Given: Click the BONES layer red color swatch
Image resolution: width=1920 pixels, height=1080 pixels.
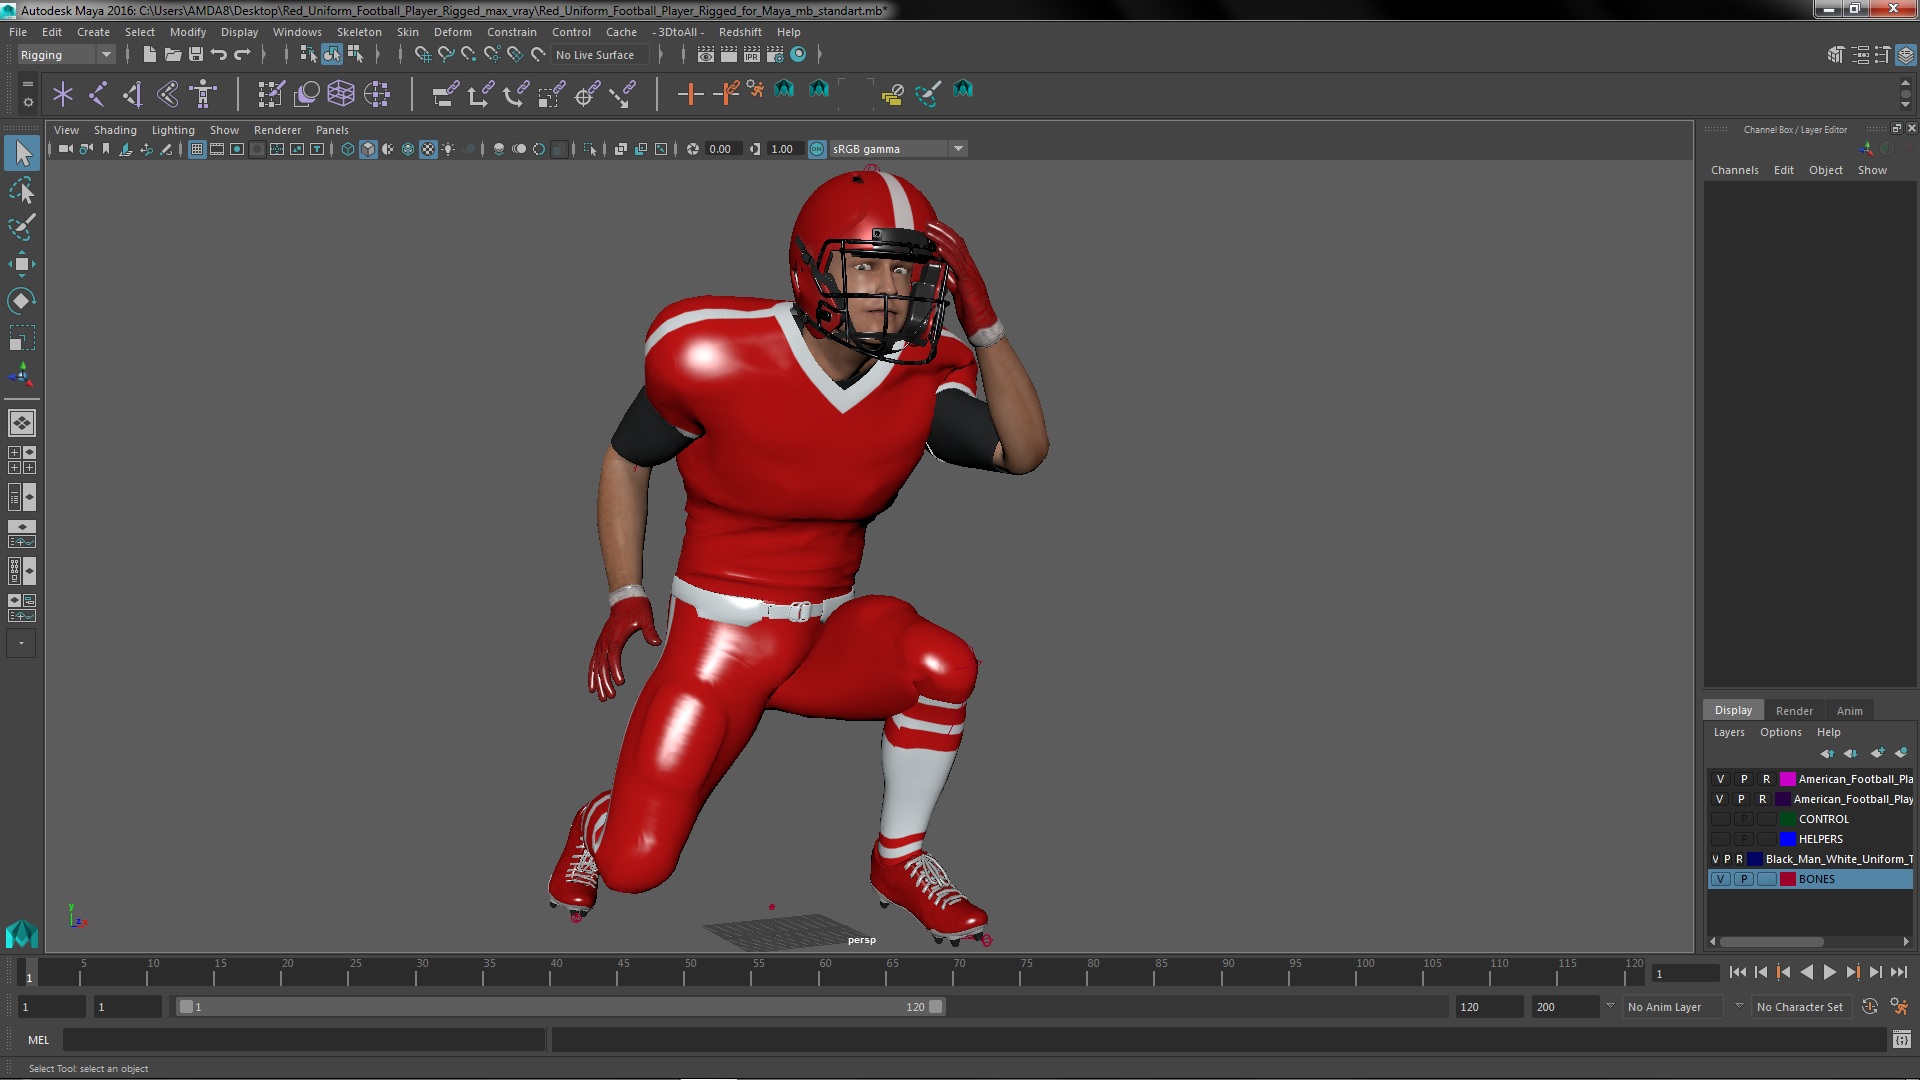Looking at the screenshot, I should tap(1787, 879).
